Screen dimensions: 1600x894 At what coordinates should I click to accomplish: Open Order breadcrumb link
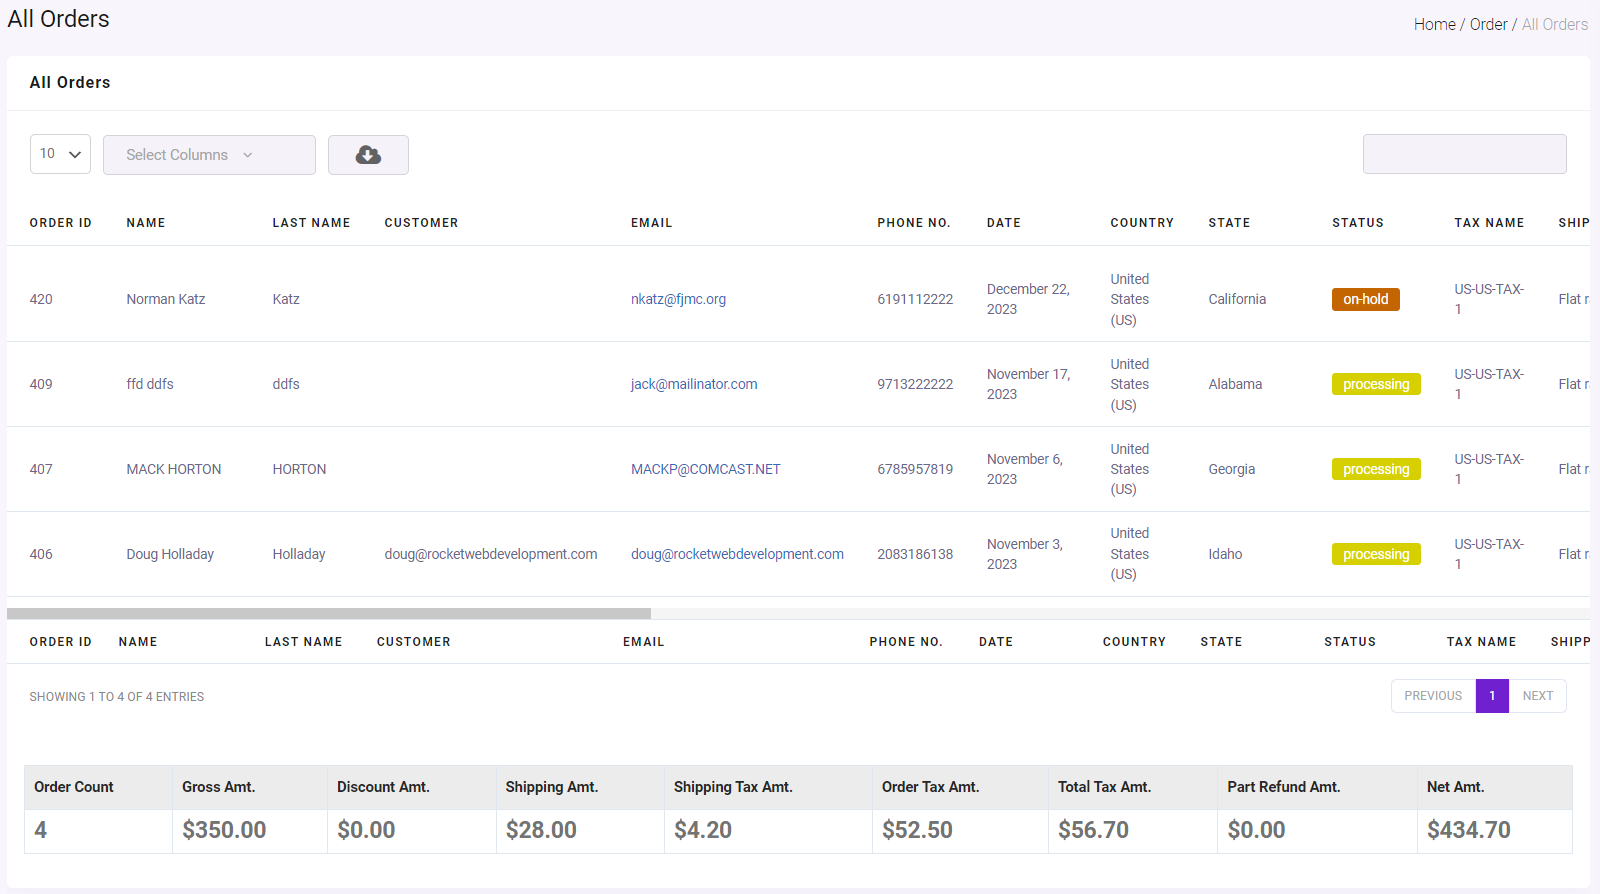(1488, 24)
